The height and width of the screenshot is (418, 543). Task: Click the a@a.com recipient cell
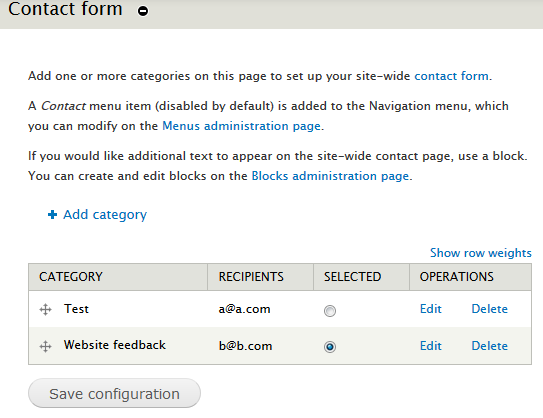[244, 309]
